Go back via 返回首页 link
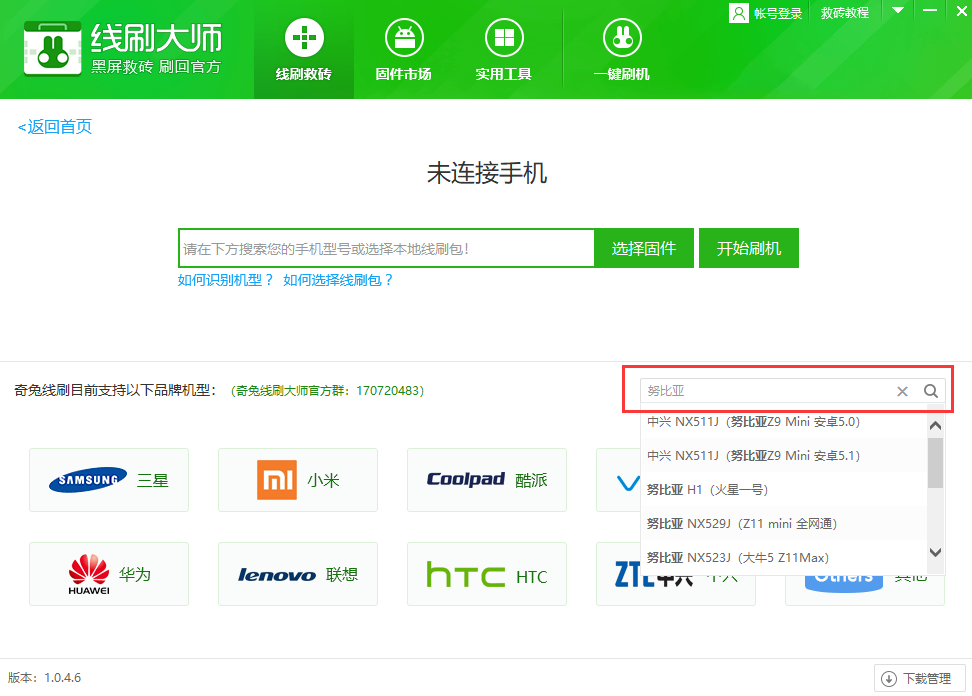 (x=55, y=126)
